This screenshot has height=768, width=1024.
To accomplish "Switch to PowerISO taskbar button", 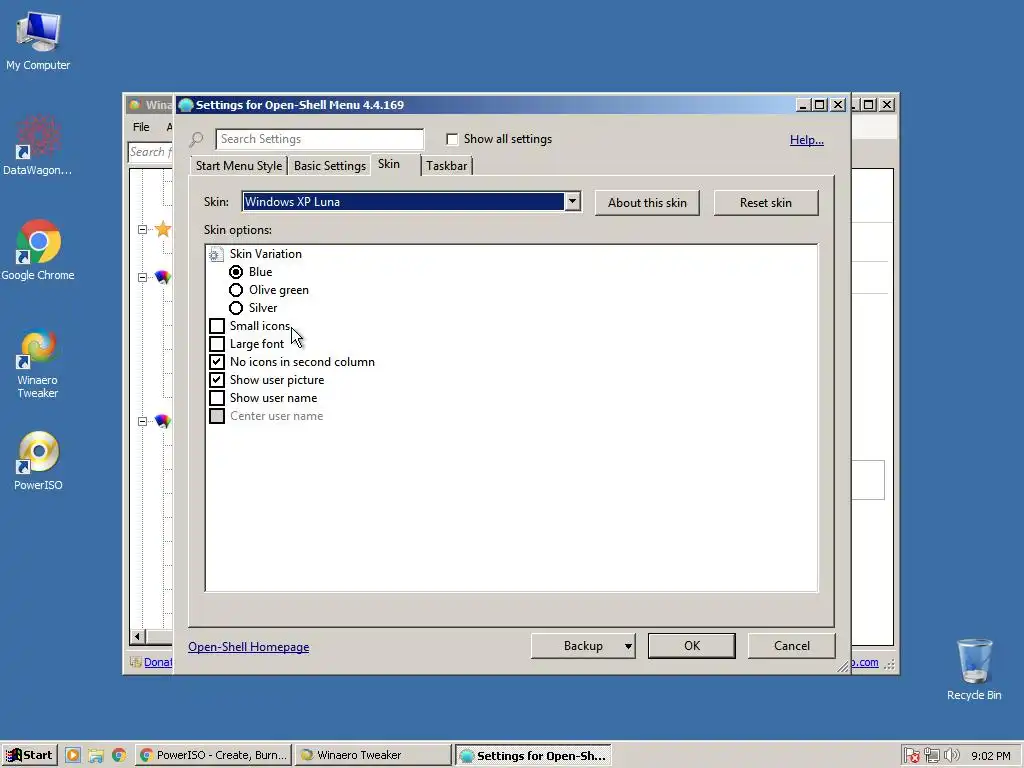I will 214,755.
